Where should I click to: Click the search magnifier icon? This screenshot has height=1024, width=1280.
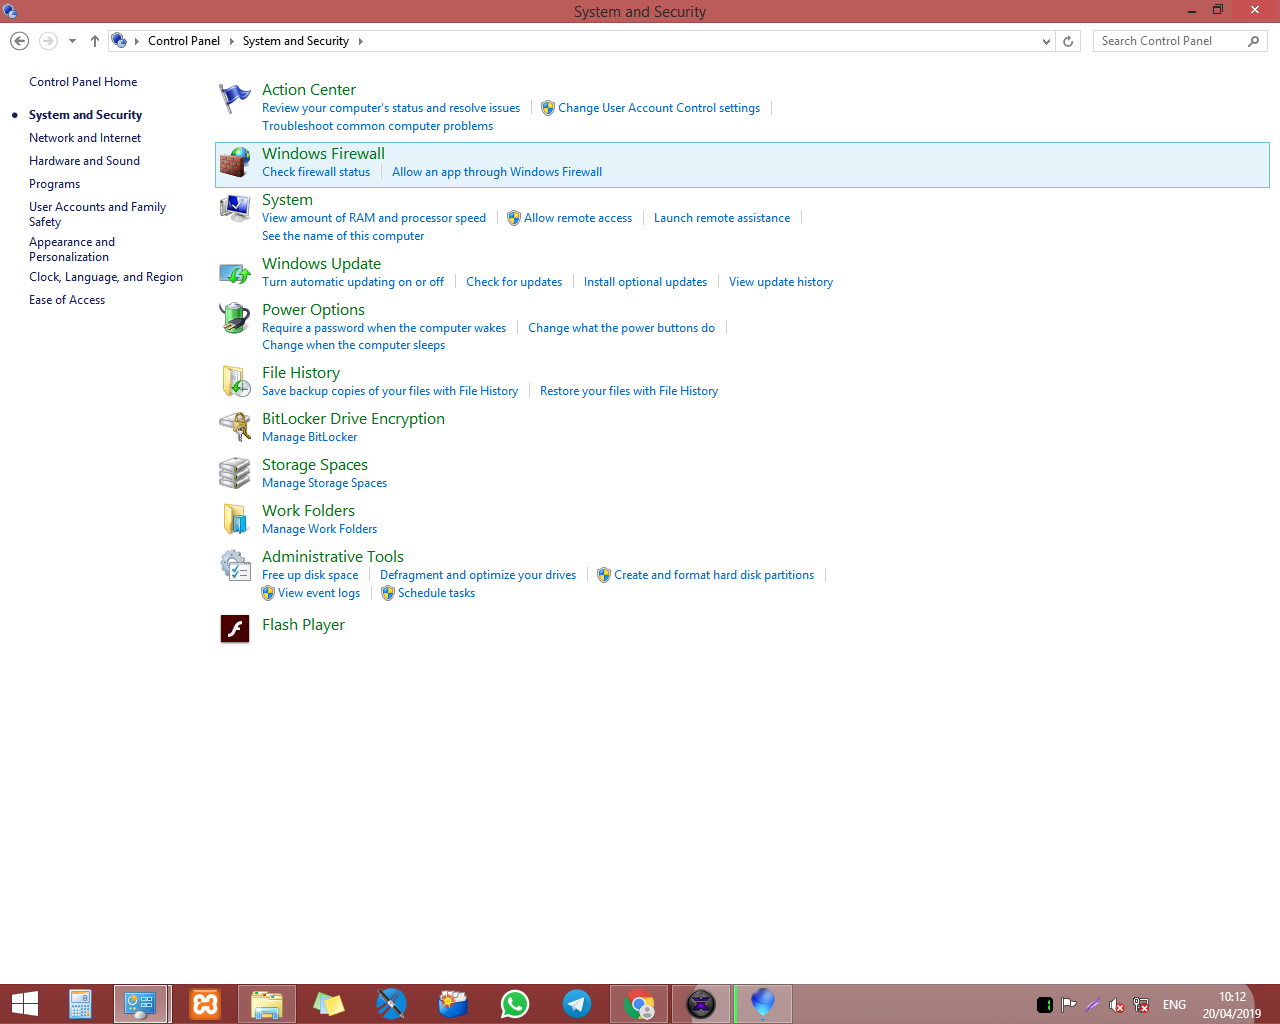(1254, 41)
